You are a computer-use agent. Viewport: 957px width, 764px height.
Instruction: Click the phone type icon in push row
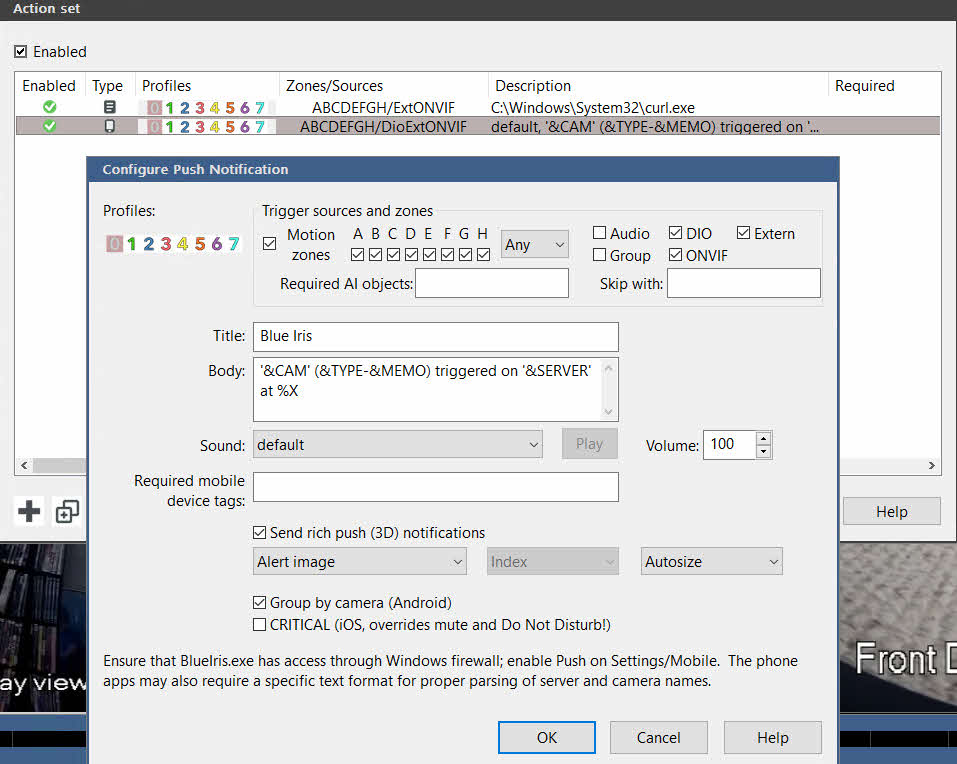(x=109, y=126)
